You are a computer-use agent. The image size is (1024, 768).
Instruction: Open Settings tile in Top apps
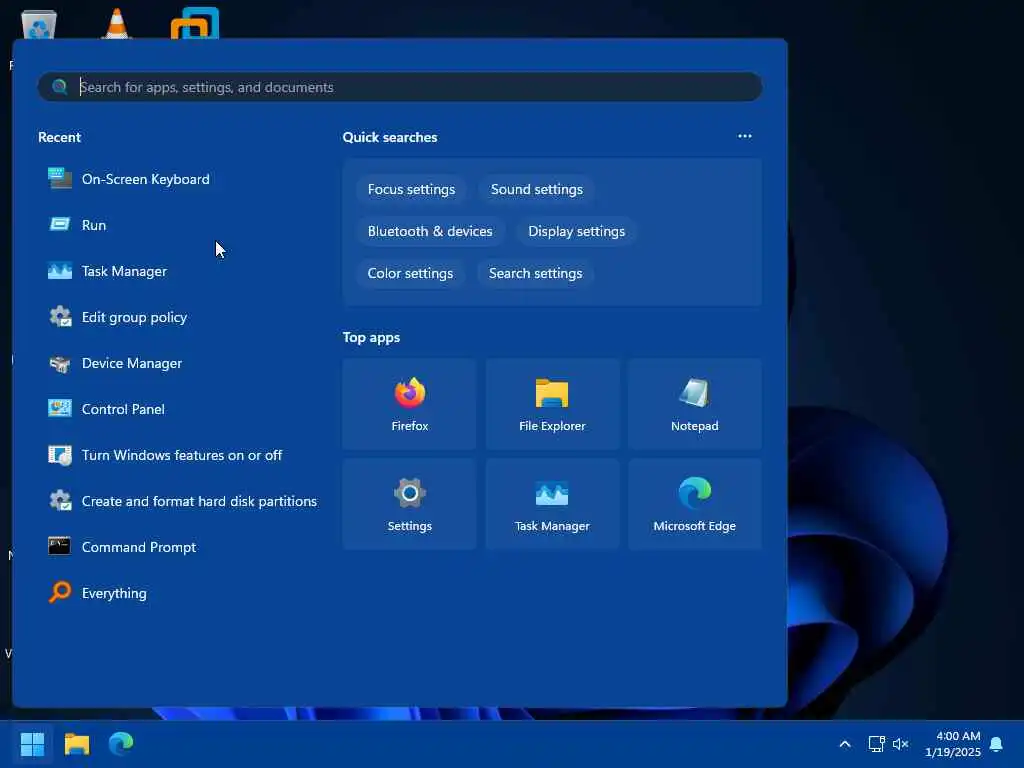409,504
